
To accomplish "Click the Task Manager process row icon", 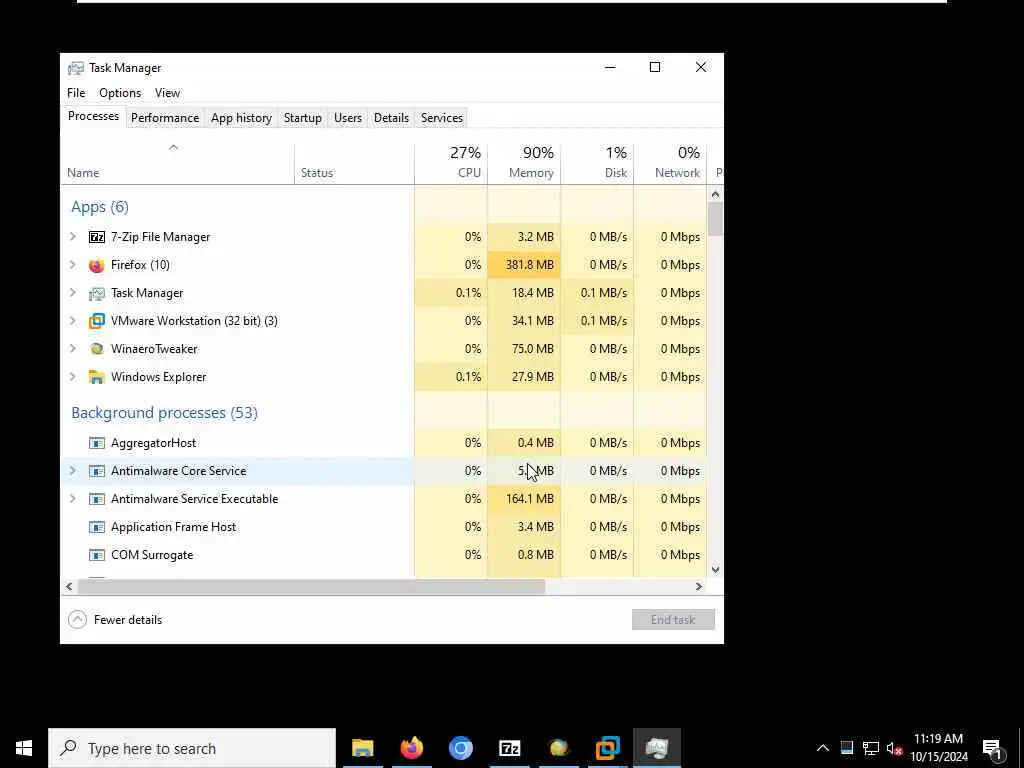I will click(97, 293).
